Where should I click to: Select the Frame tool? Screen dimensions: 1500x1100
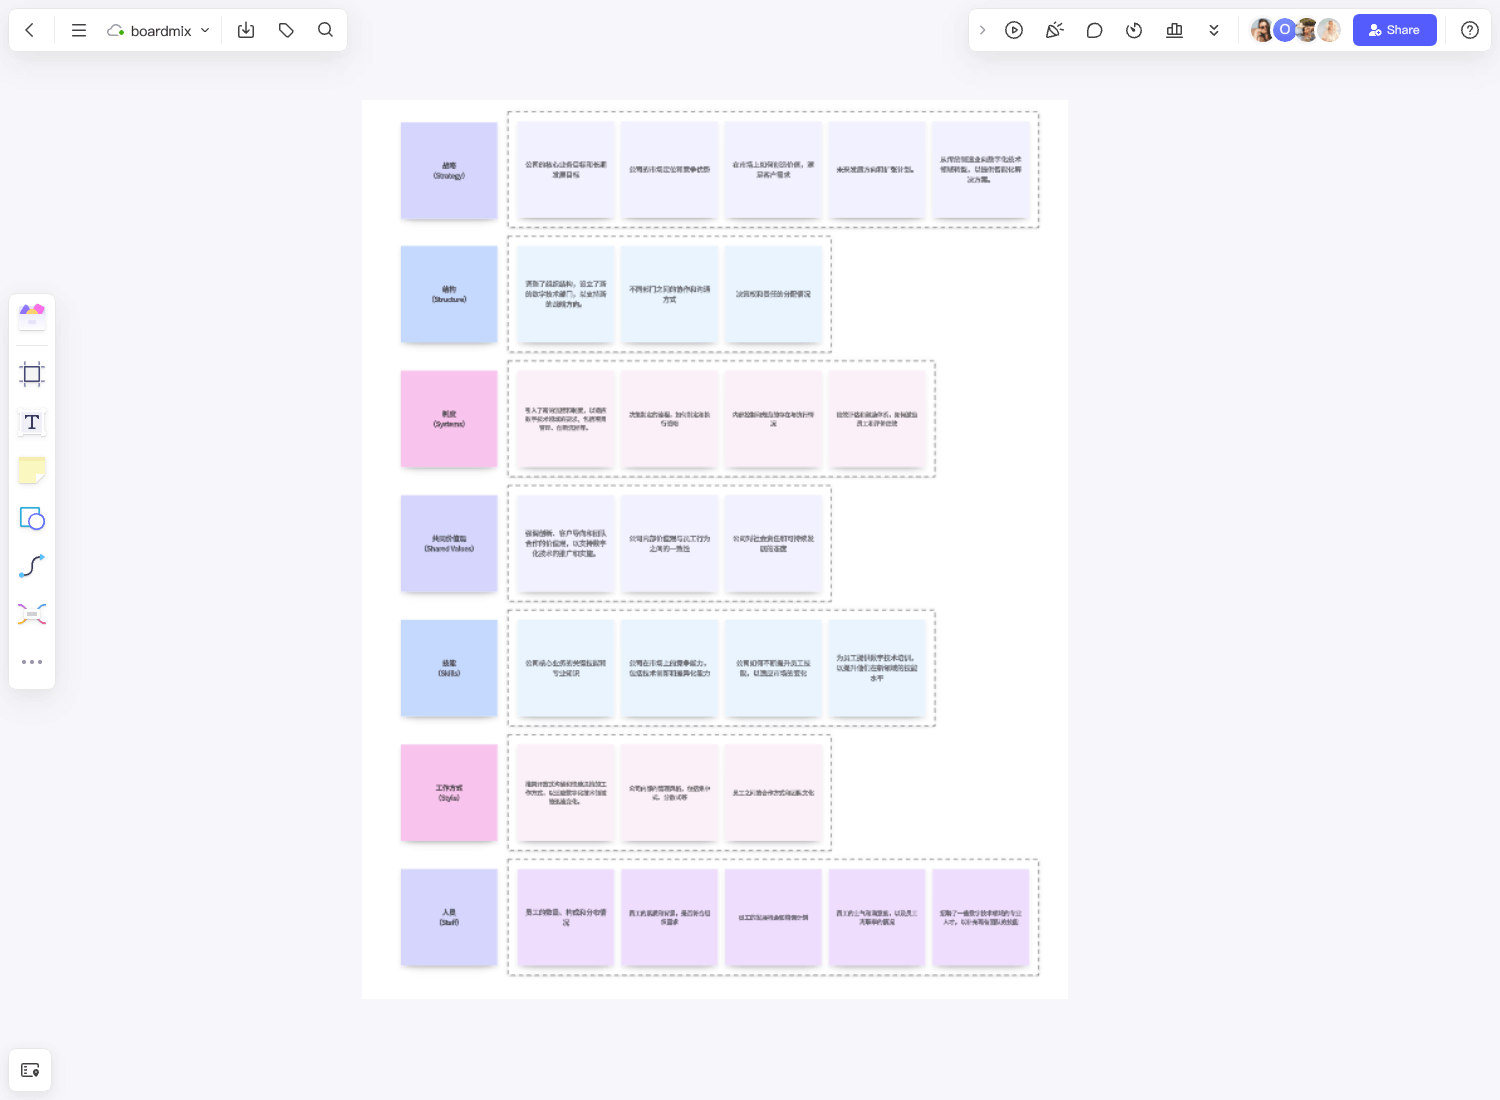(32, 374)
